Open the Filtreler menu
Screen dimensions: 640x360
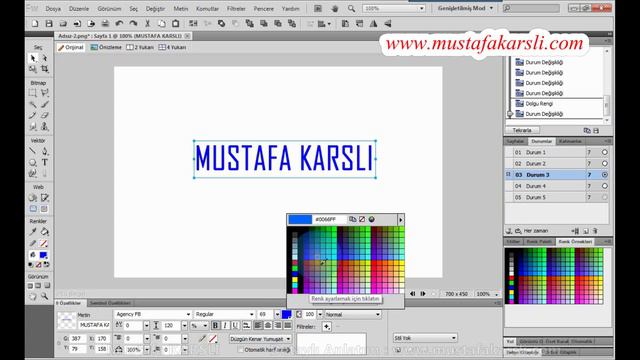coord(236,9)
